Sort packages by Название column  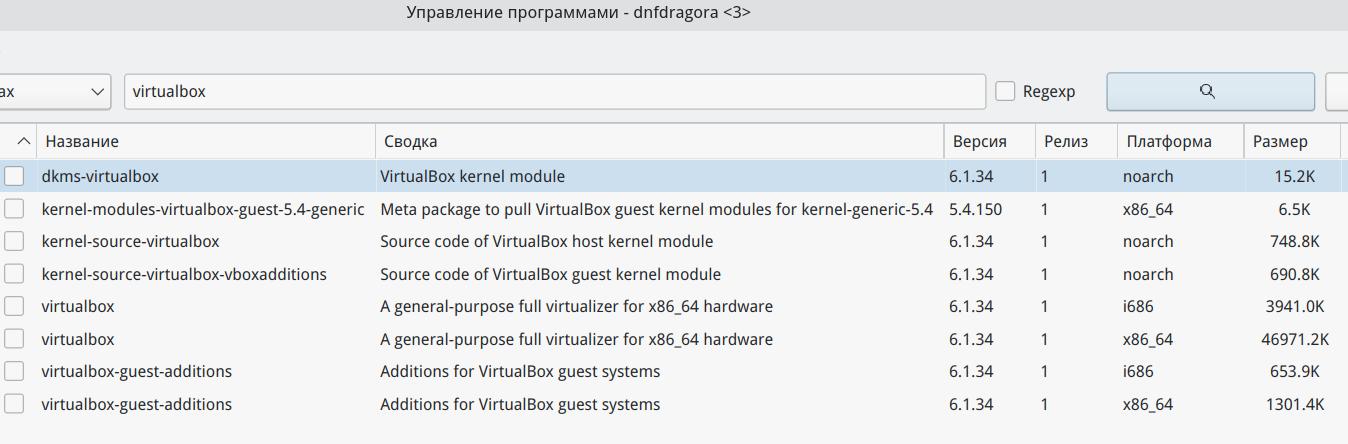coord(200,142)
